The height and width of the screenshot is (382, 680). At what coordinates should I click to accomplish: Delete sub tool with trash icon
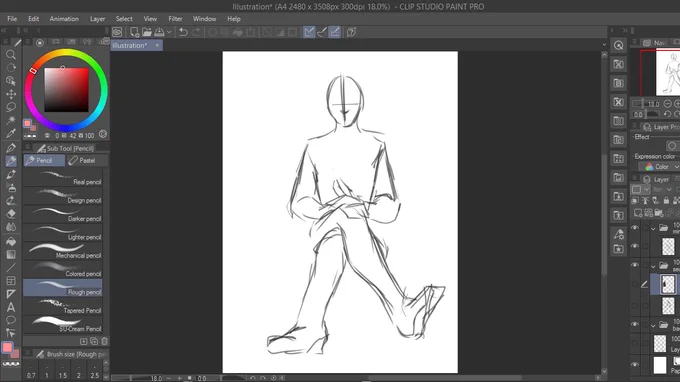click(x=104, y=341)
